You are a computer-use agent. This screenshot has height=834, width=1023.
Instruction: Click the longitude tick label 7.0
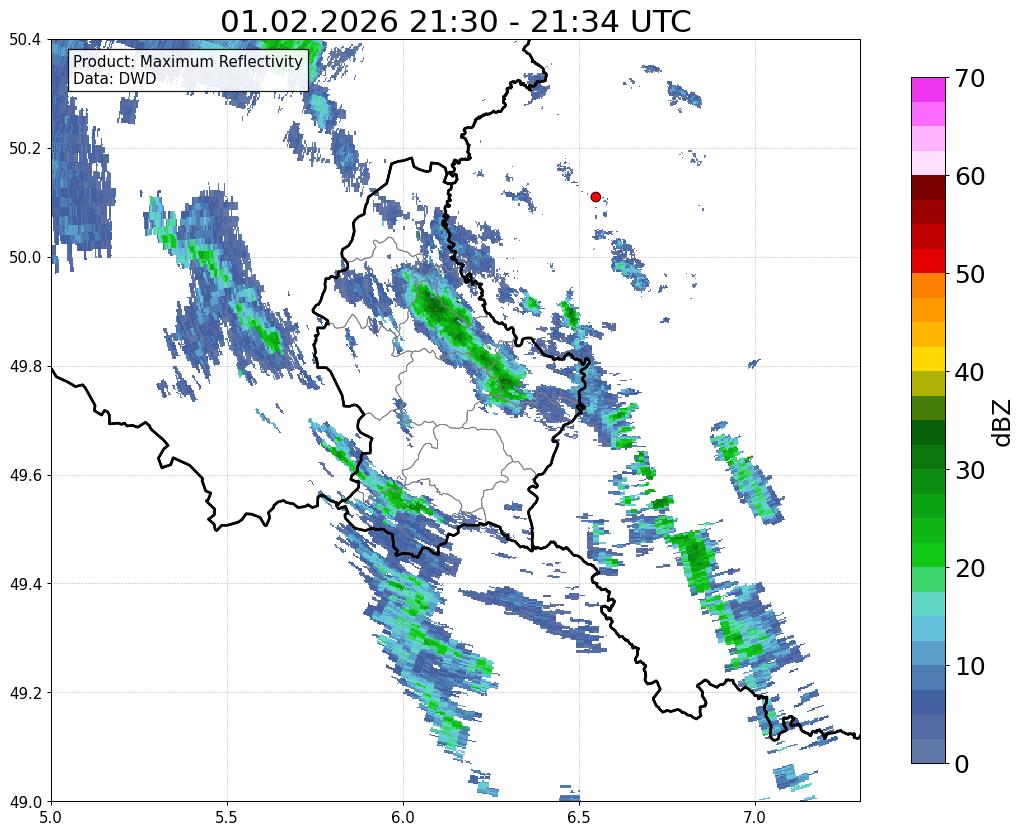(x=755, y=817)
